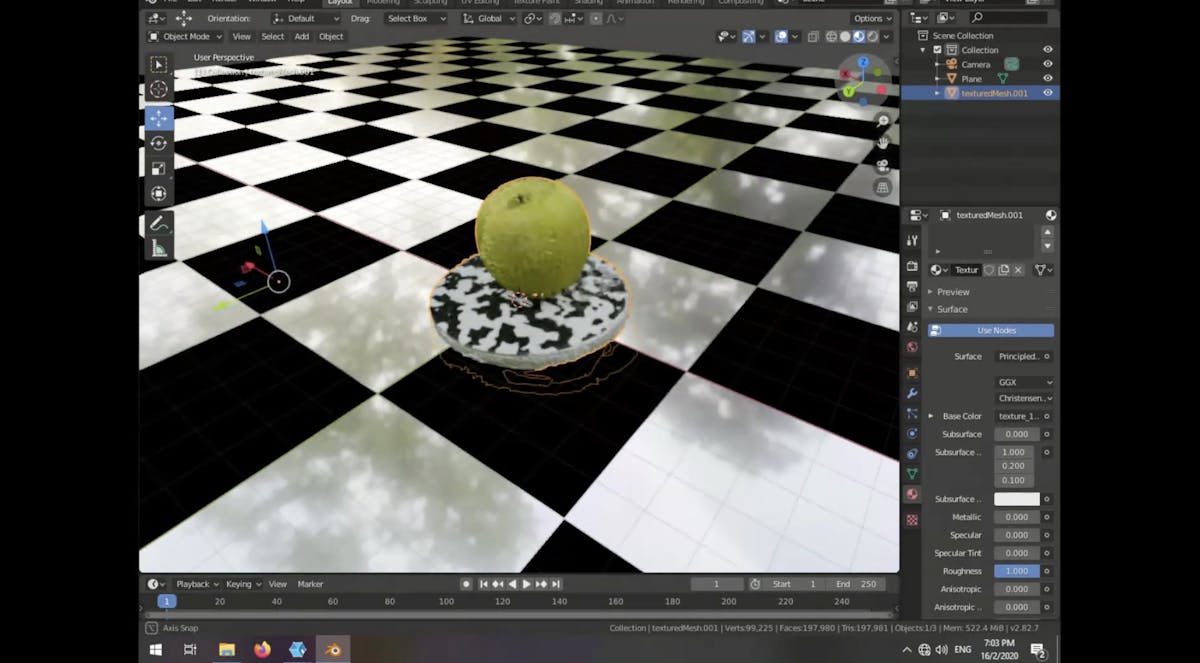Click the play animation button
The height and width of the screenshot is (663, 1200).
[527, 584]
